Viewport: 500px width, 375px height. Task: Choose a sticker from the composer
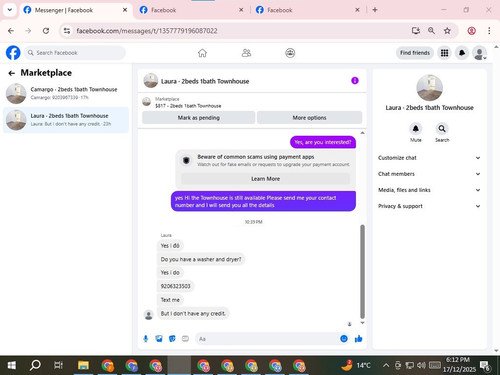(x=172, y=339)
